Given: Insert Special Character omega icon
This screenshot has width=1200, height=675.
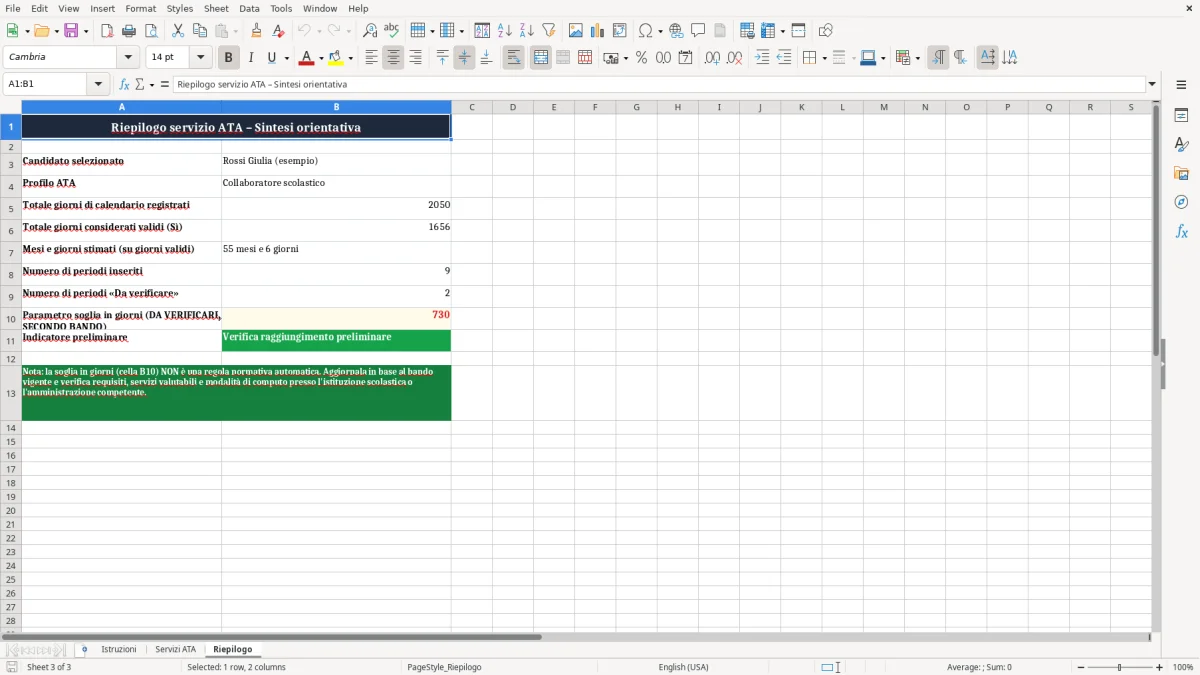Looking at the screenshot, I should pyautogui.click(x=646, y=31).
